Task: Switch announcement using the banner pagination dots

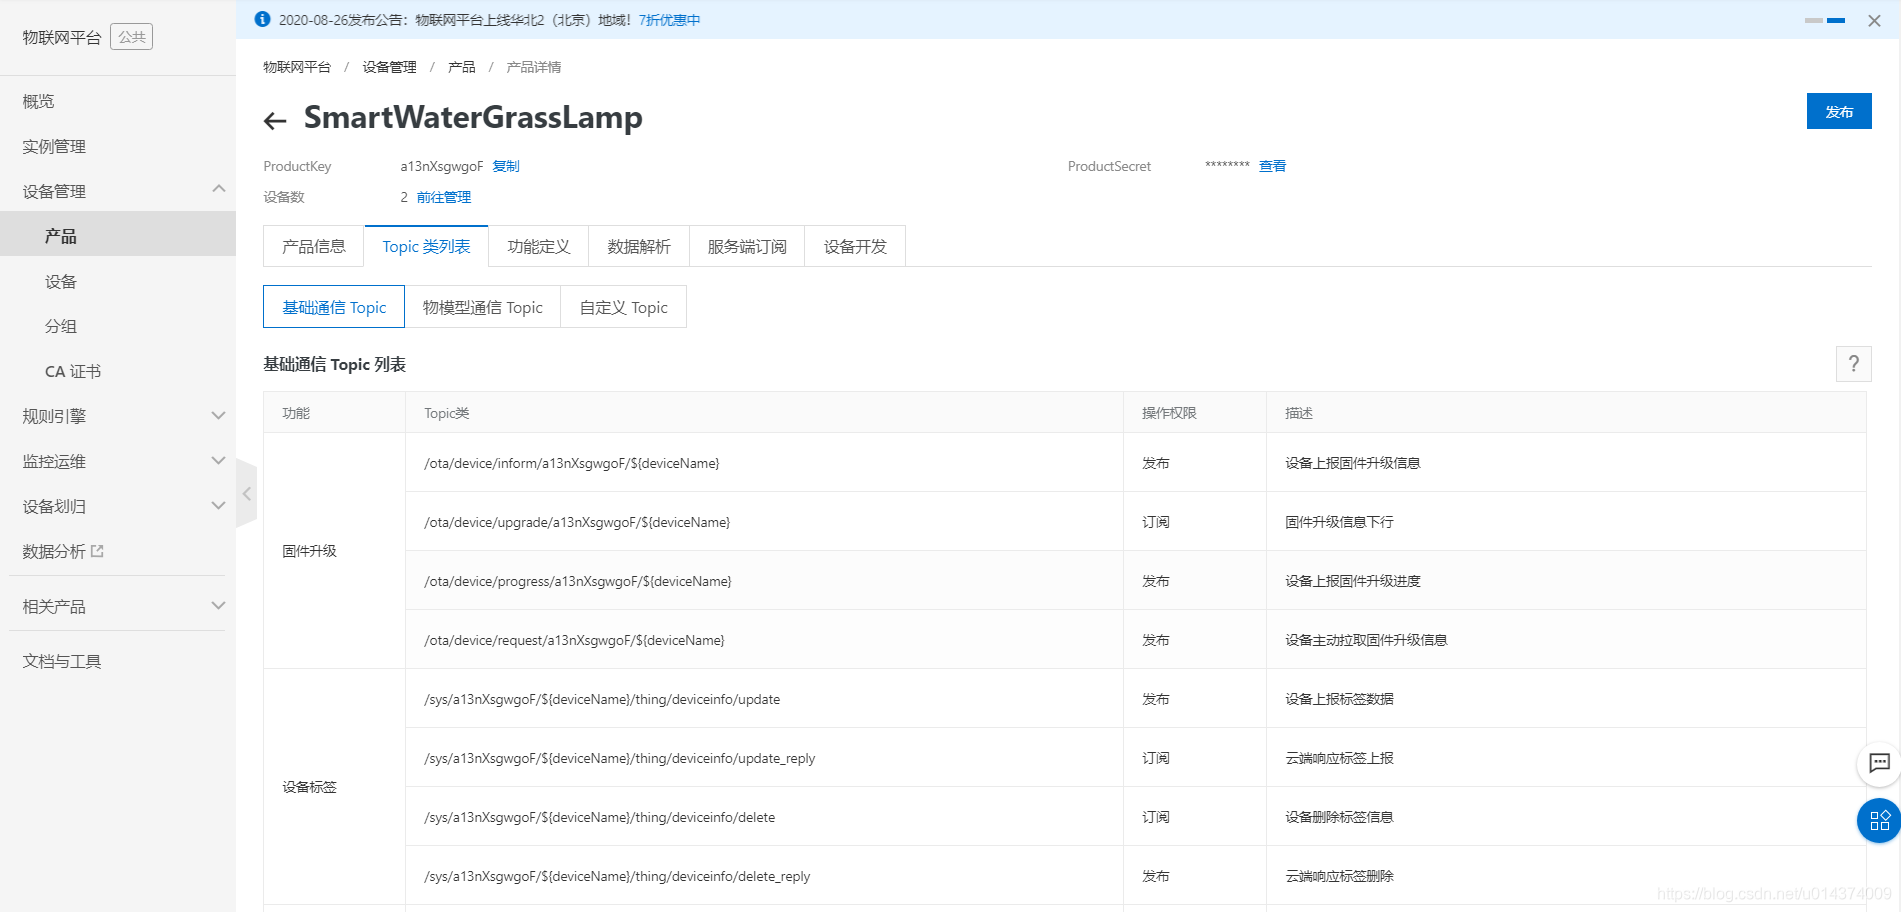Action: (x=1825, y=20)
